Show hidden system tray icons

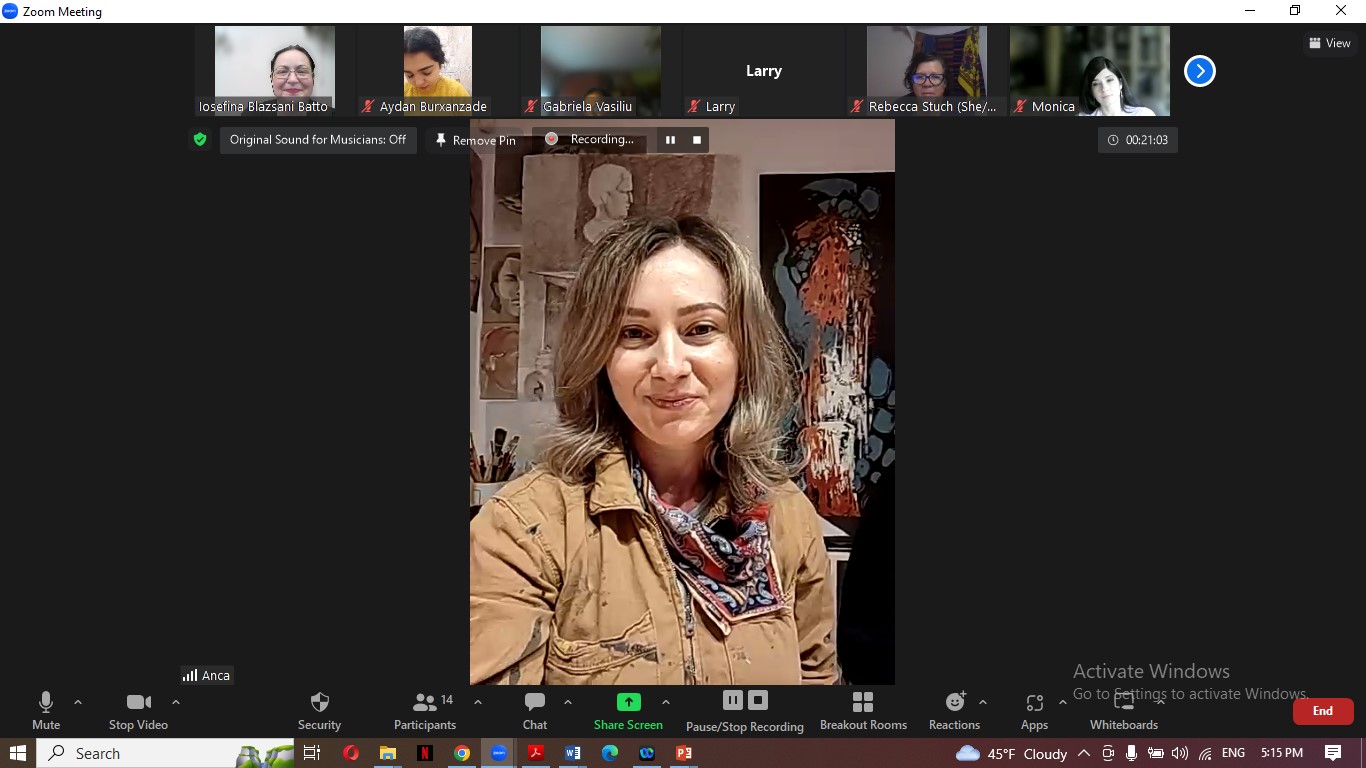tap(1084, 753)
